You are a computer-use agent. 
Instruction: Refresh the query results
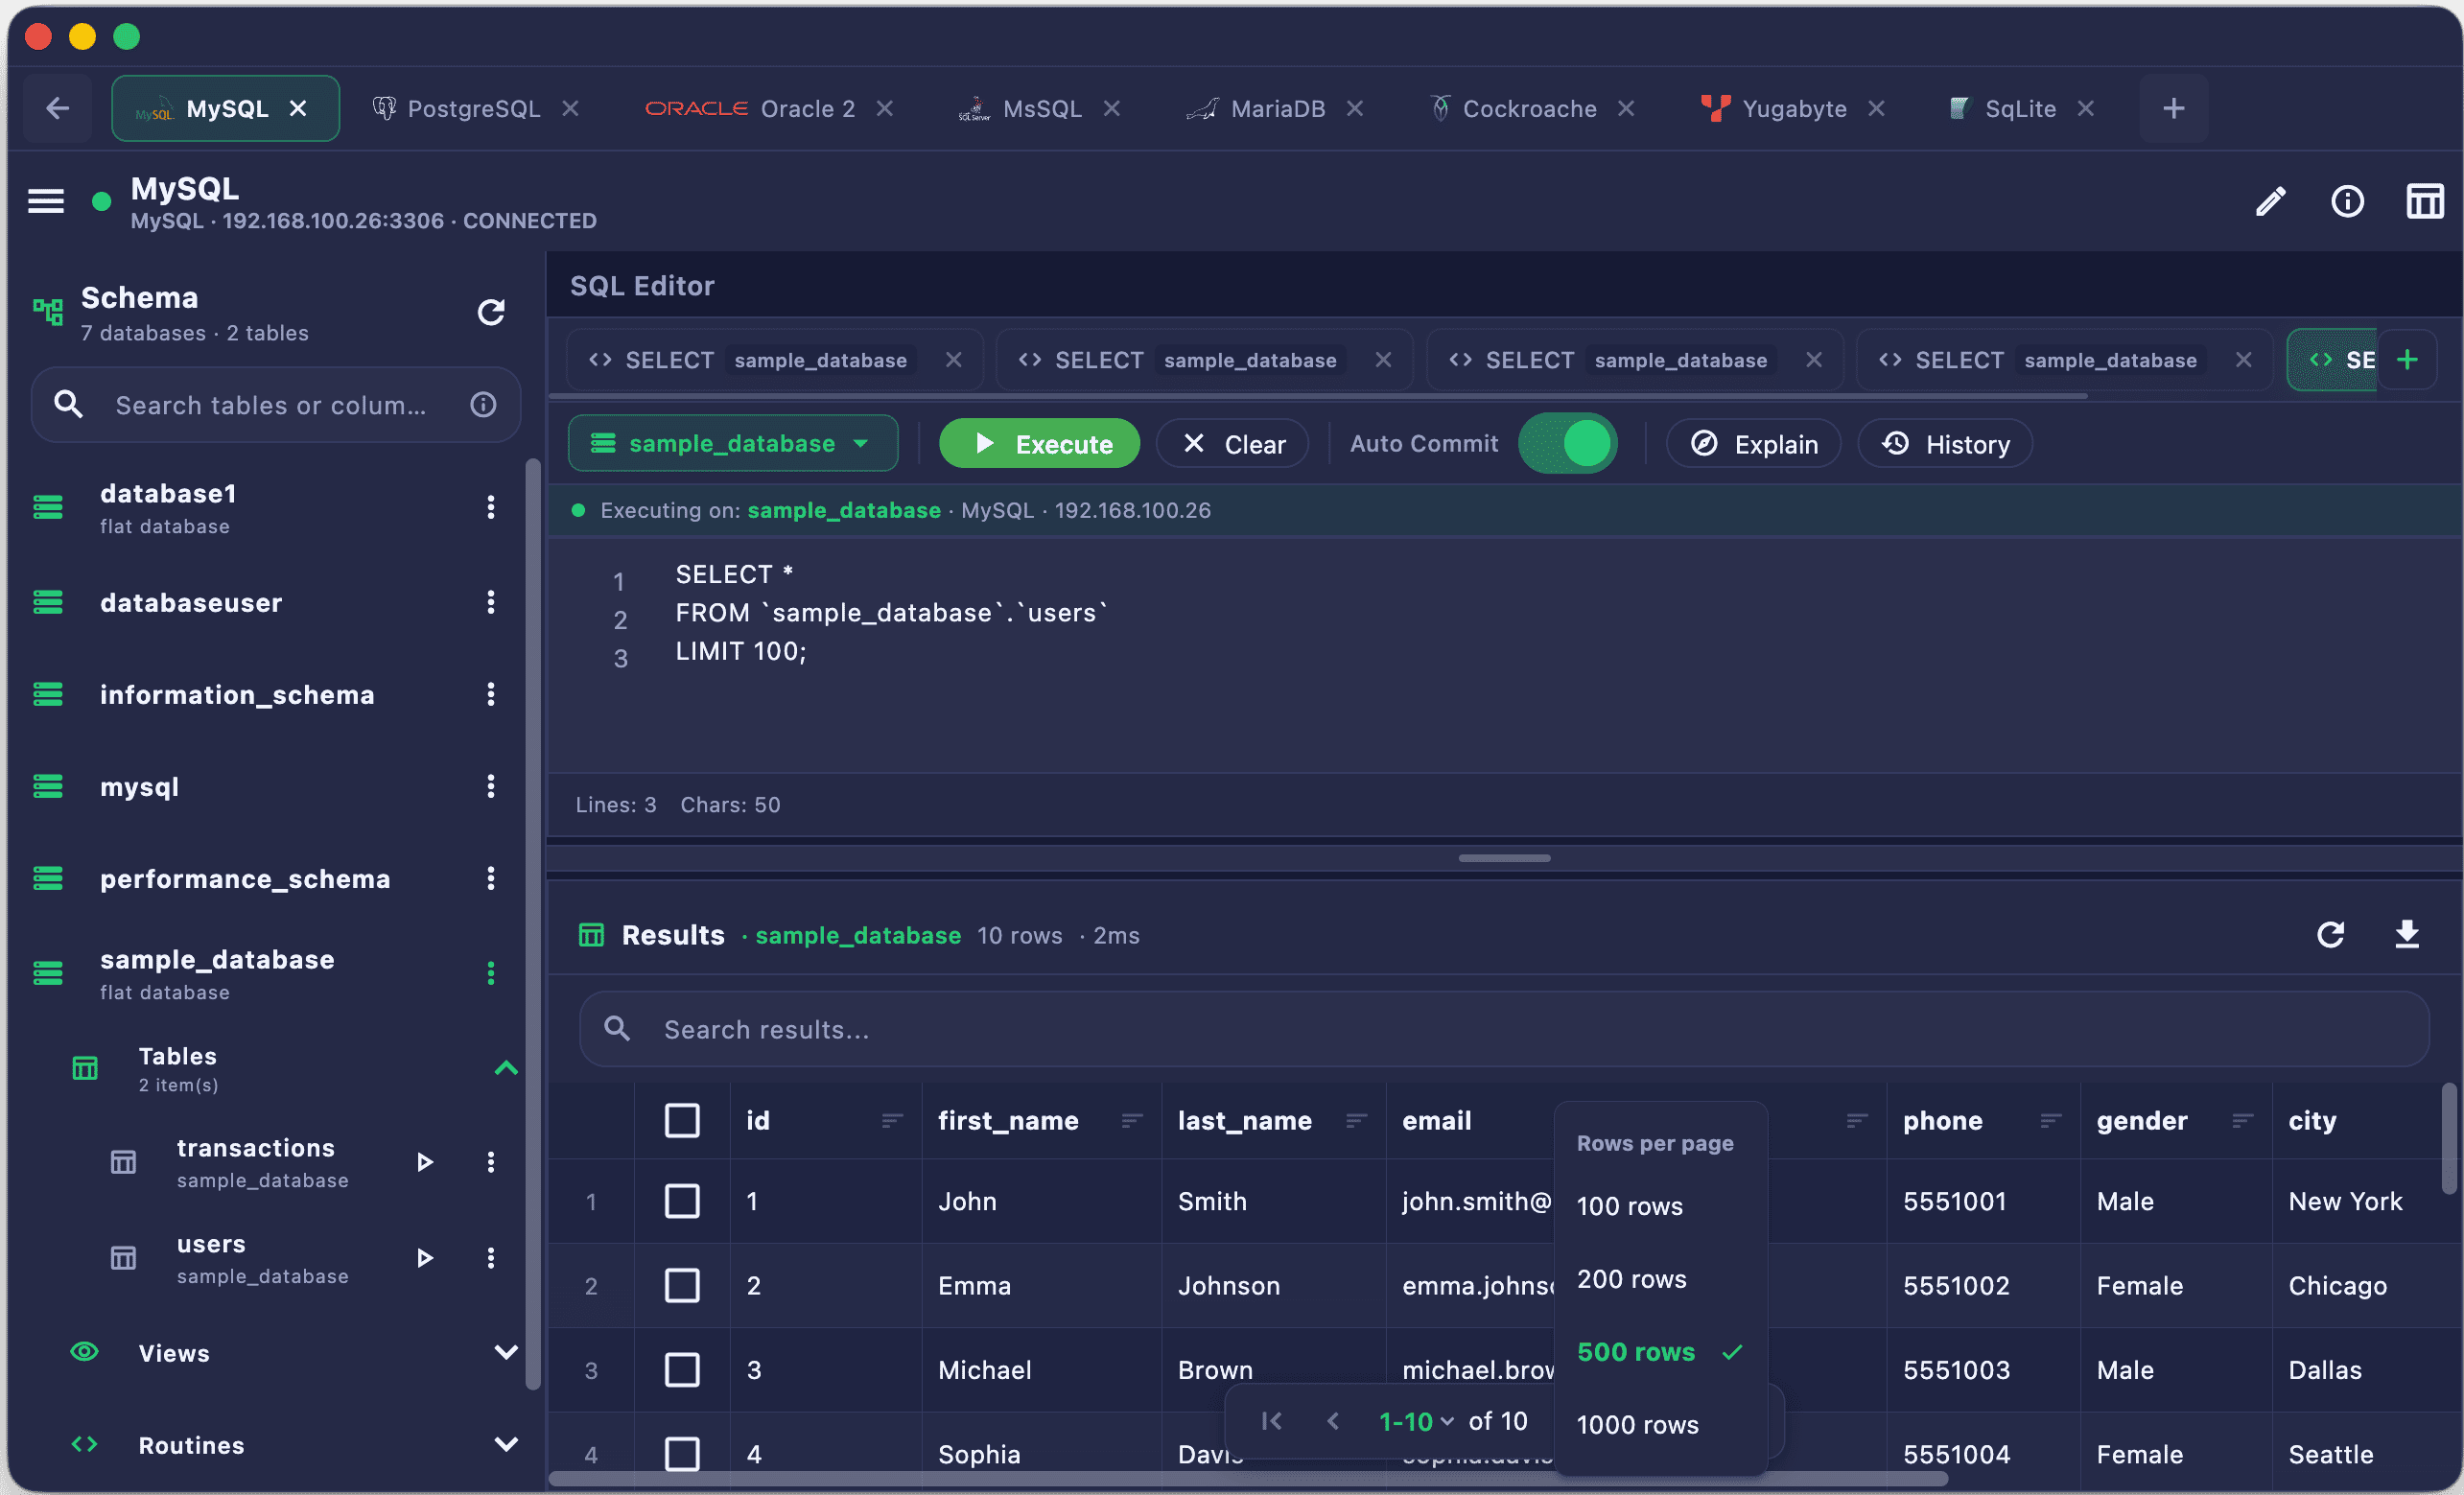(x=2331, y=935)
